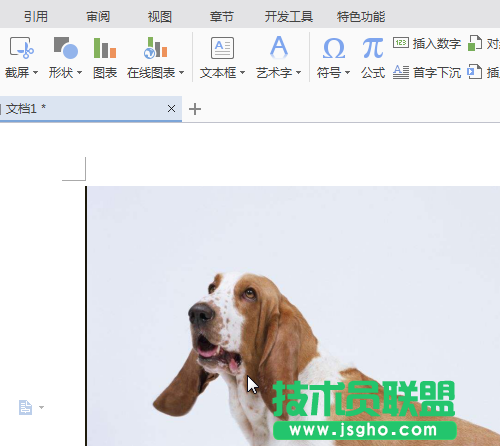500x446 pixels.
Task: Click the 对象 object icon at ribbon edge
Action: 475,43
